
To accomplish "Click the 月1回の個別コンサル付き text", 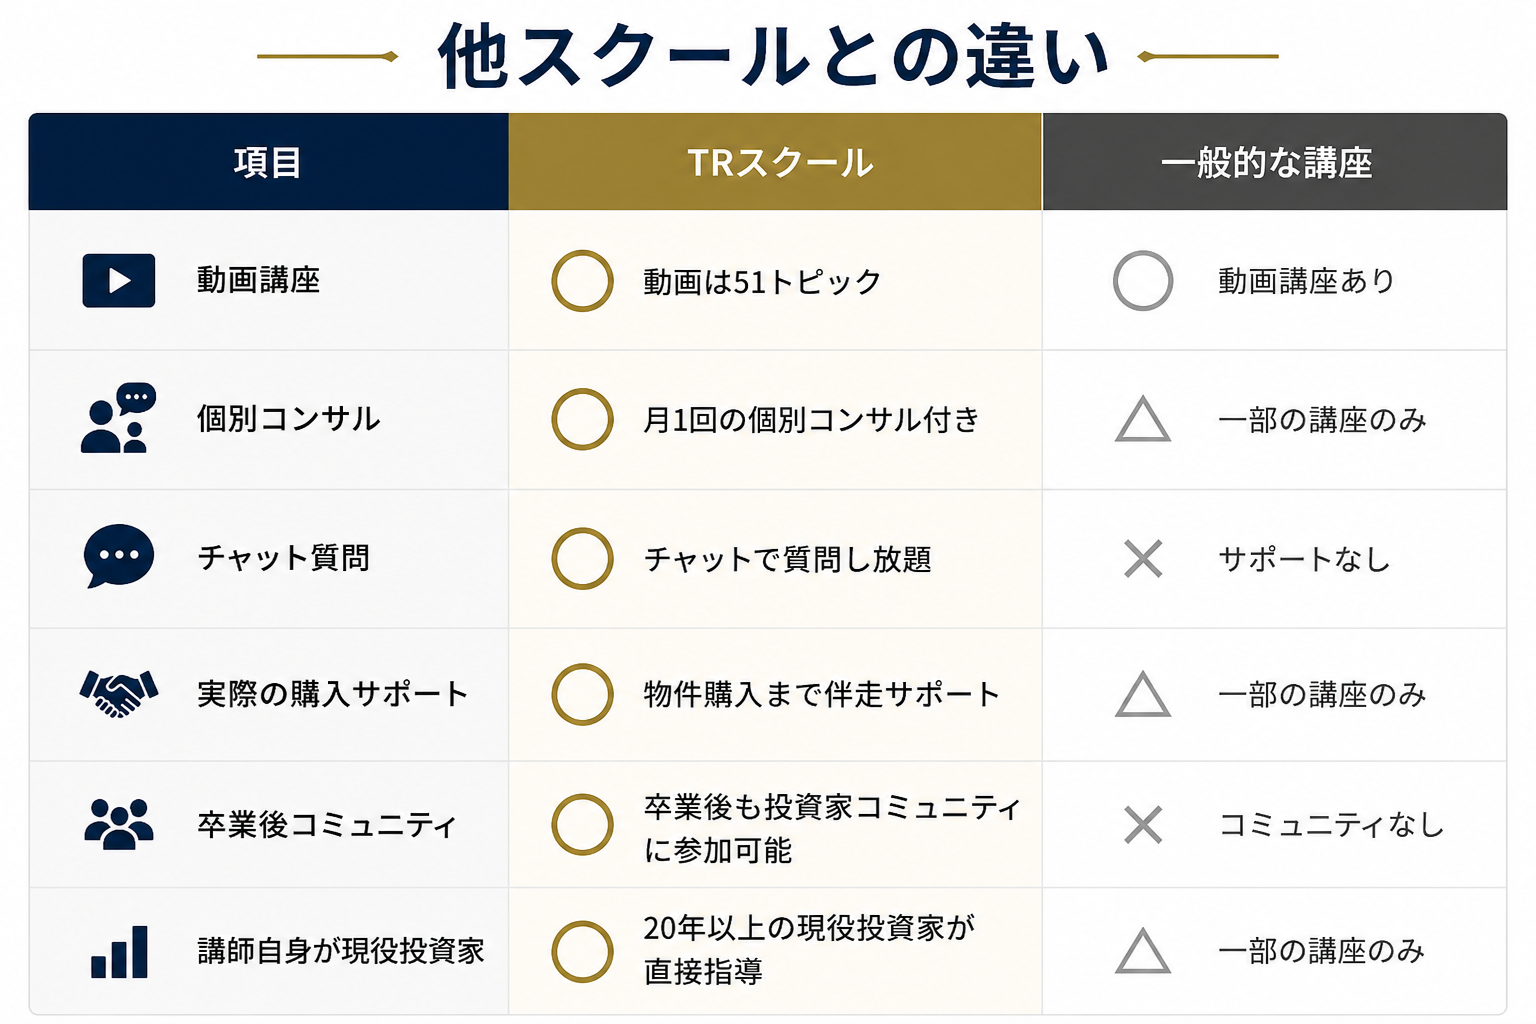I will pyautogui.click(x=811, y=420).
